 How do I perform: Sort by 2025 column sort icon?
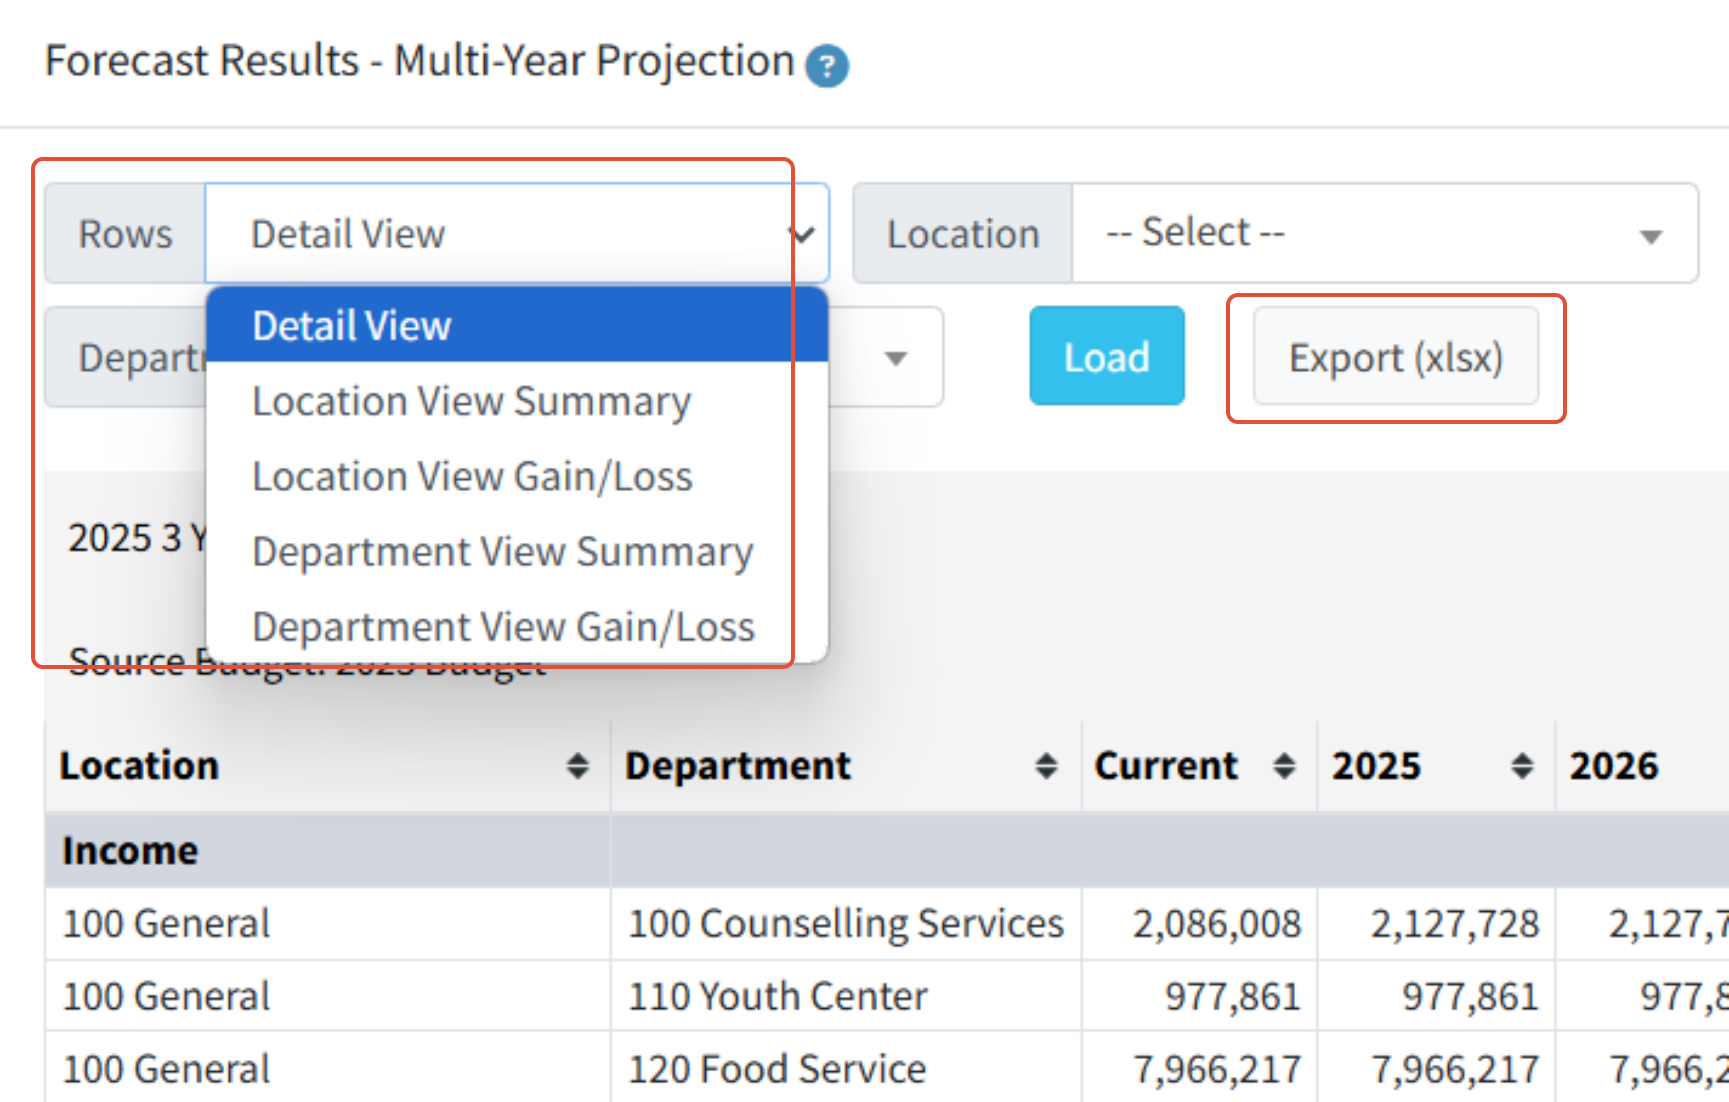(x=1522, y=766)
